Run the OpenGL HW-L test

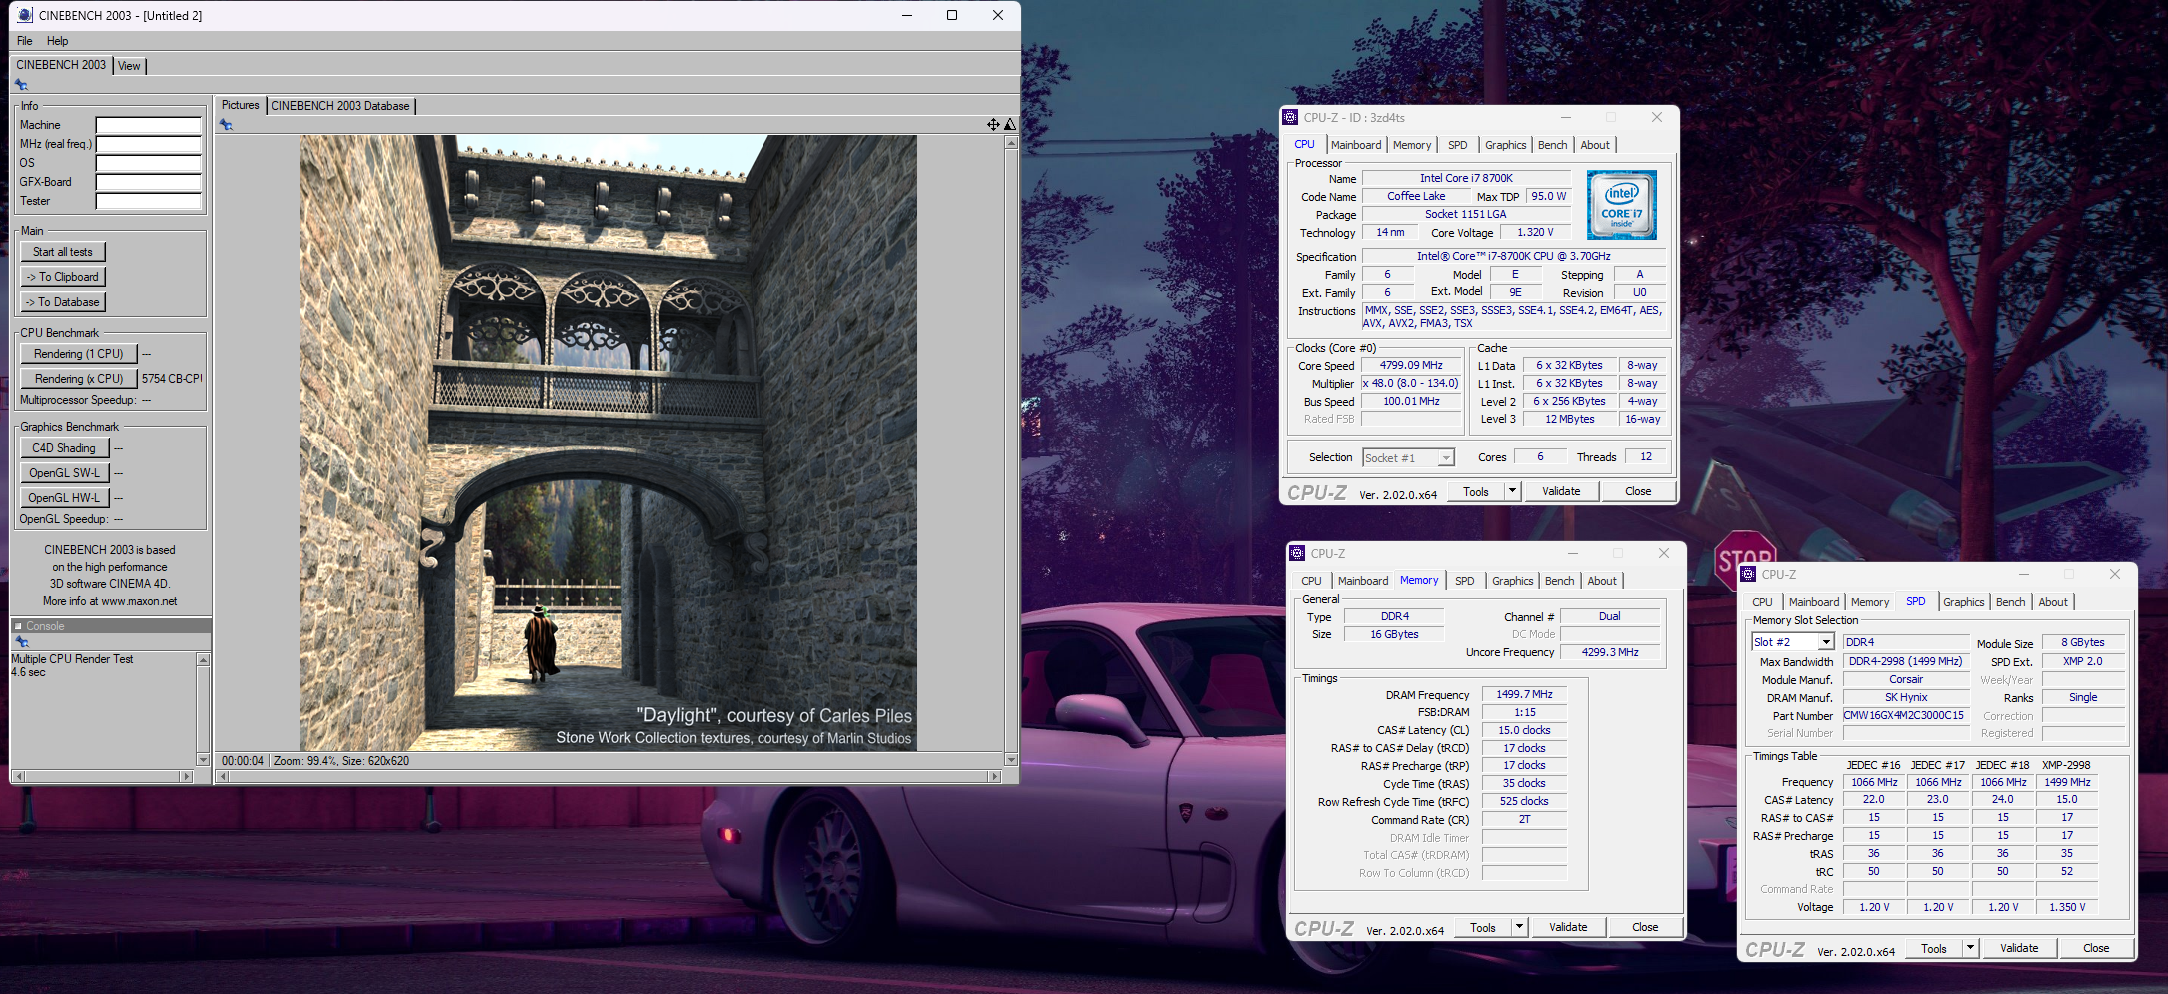(x=64, y=498)
